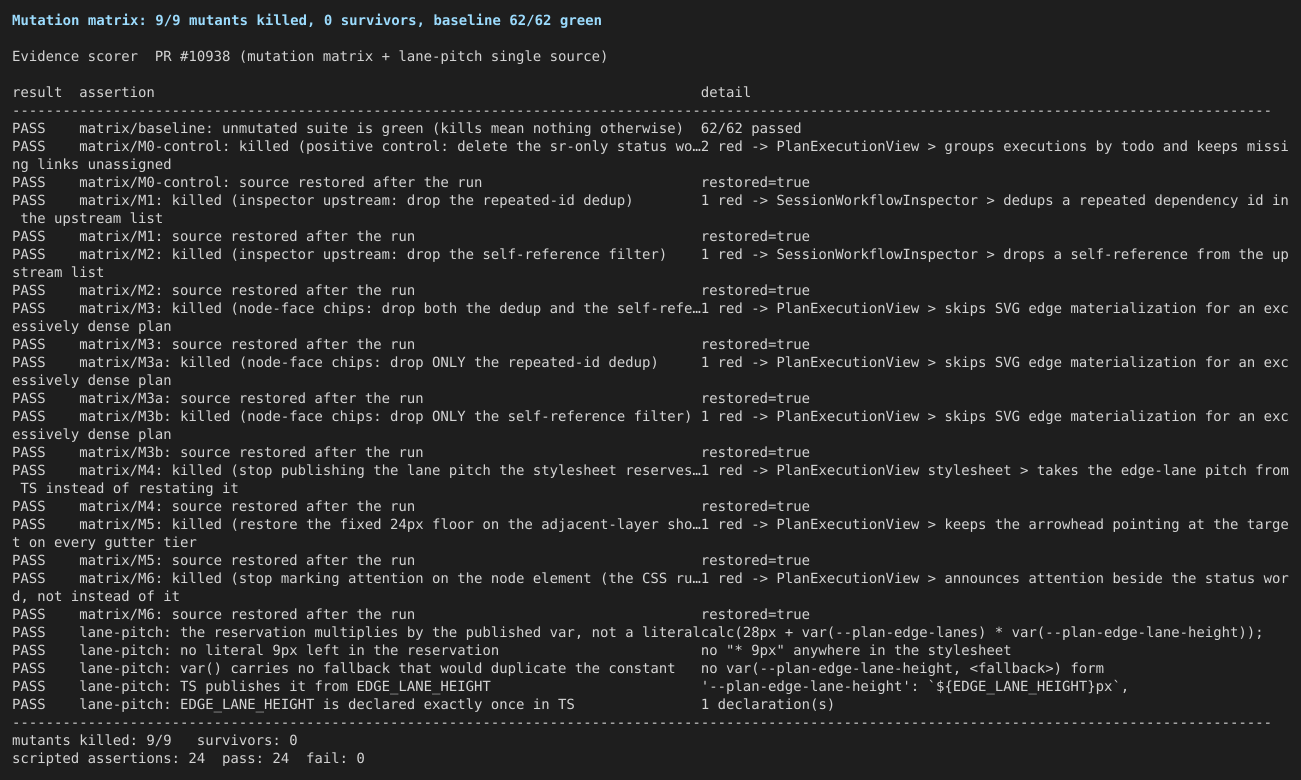The width and height of the screenshot is (1301, 780).
Task: Click "restored=true" in the matrix/M3 row
Action: coord(755,344)
